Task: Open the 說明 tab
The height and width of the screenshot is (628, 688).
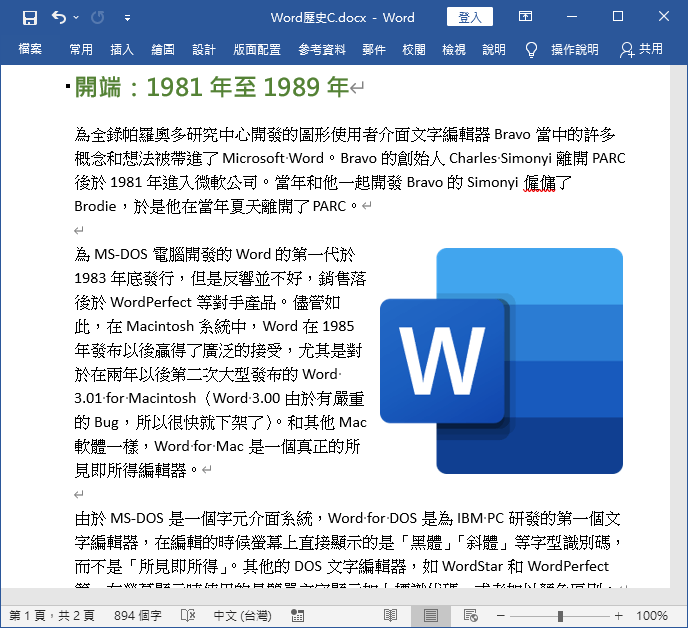Action: (x=494, y=49)
